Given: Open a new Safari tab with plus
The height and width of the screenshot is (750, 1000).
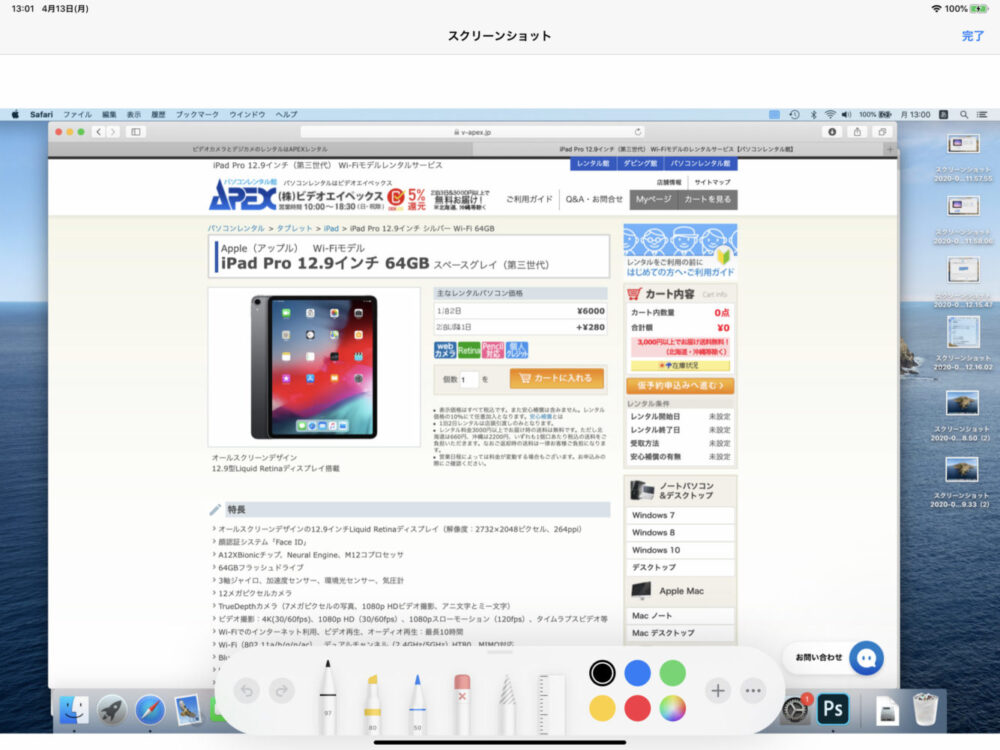Looking at the screenshot, I should tap(890, 149).
